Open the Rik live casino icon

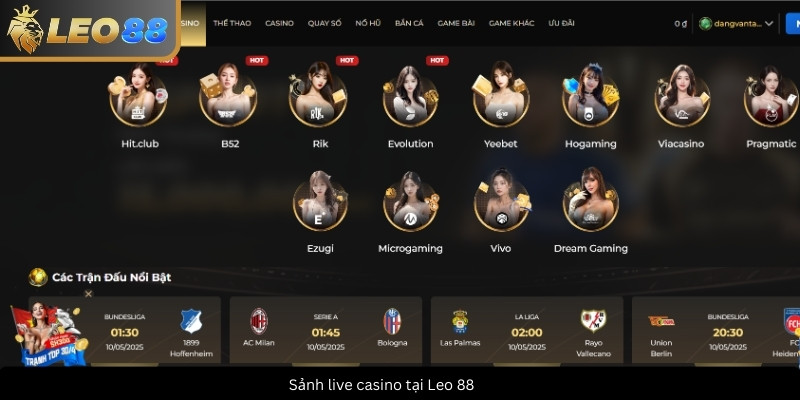pyautogui.click(x=318, y=96)
